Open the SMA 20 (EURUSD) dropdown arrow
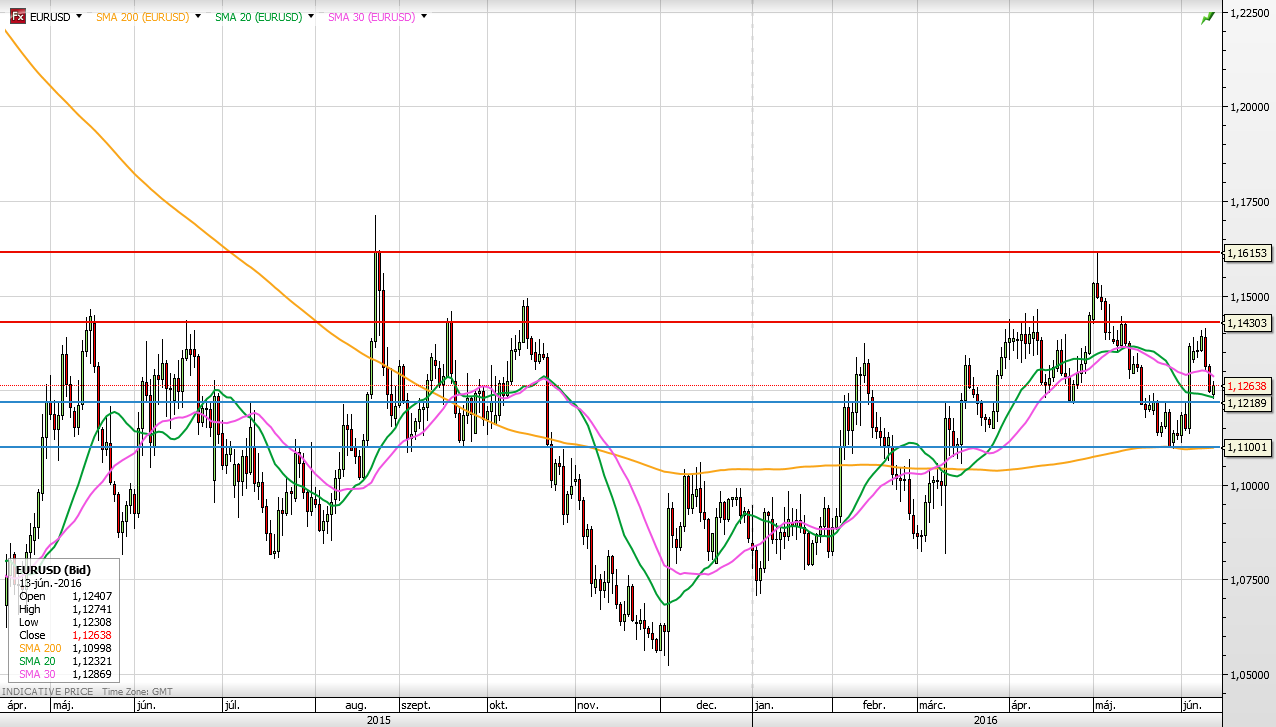 (x=312, y=17)
